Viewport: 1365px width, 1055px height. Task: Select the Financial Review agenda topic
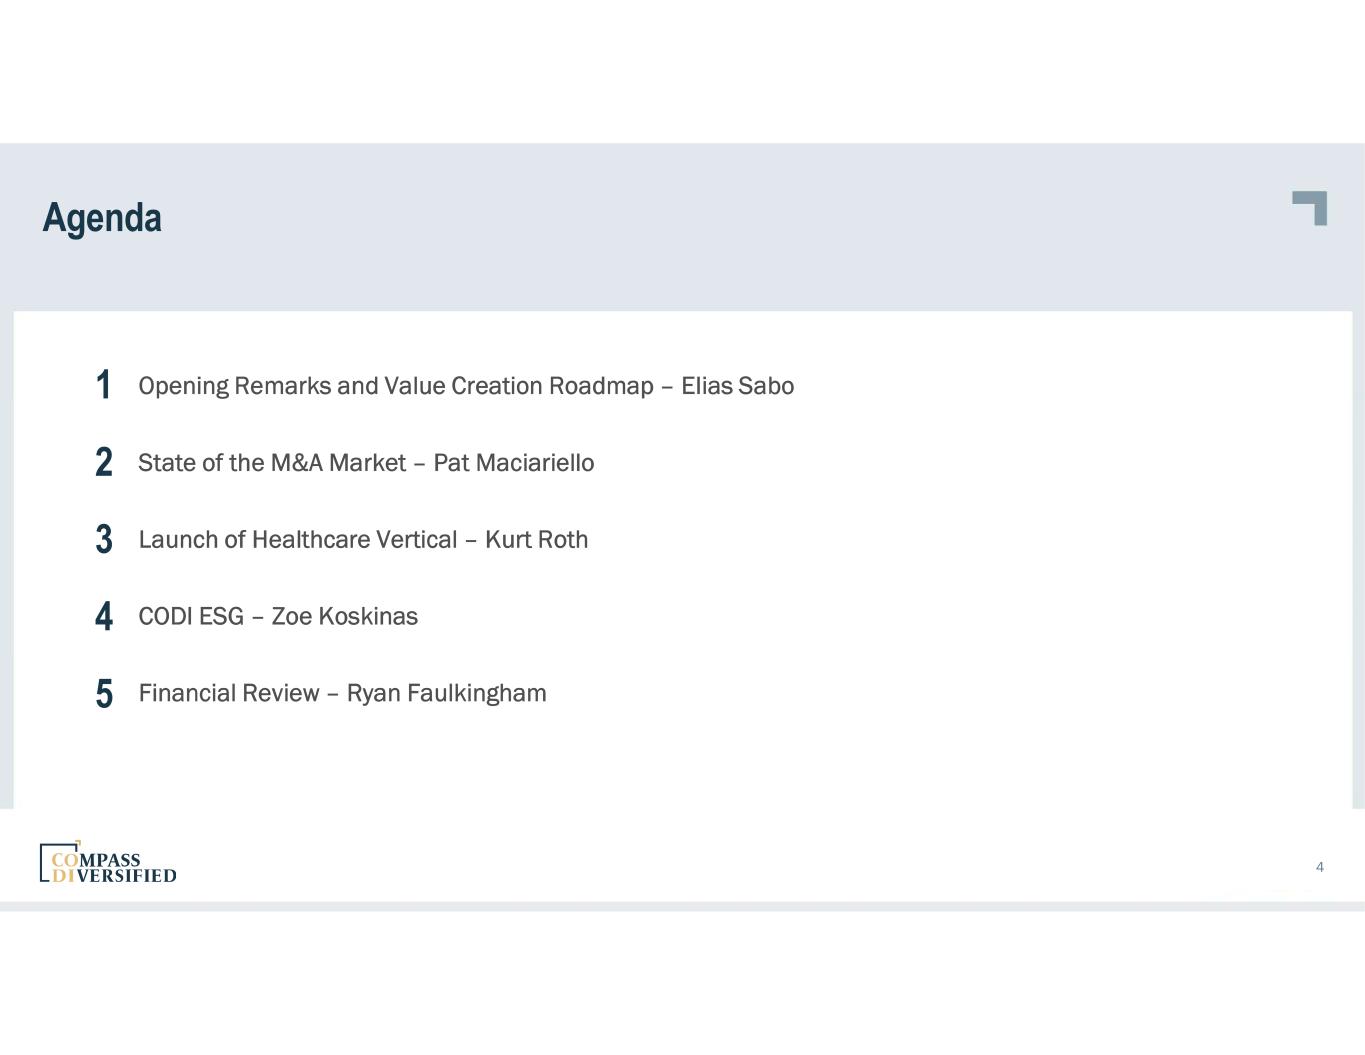point(229,694)
